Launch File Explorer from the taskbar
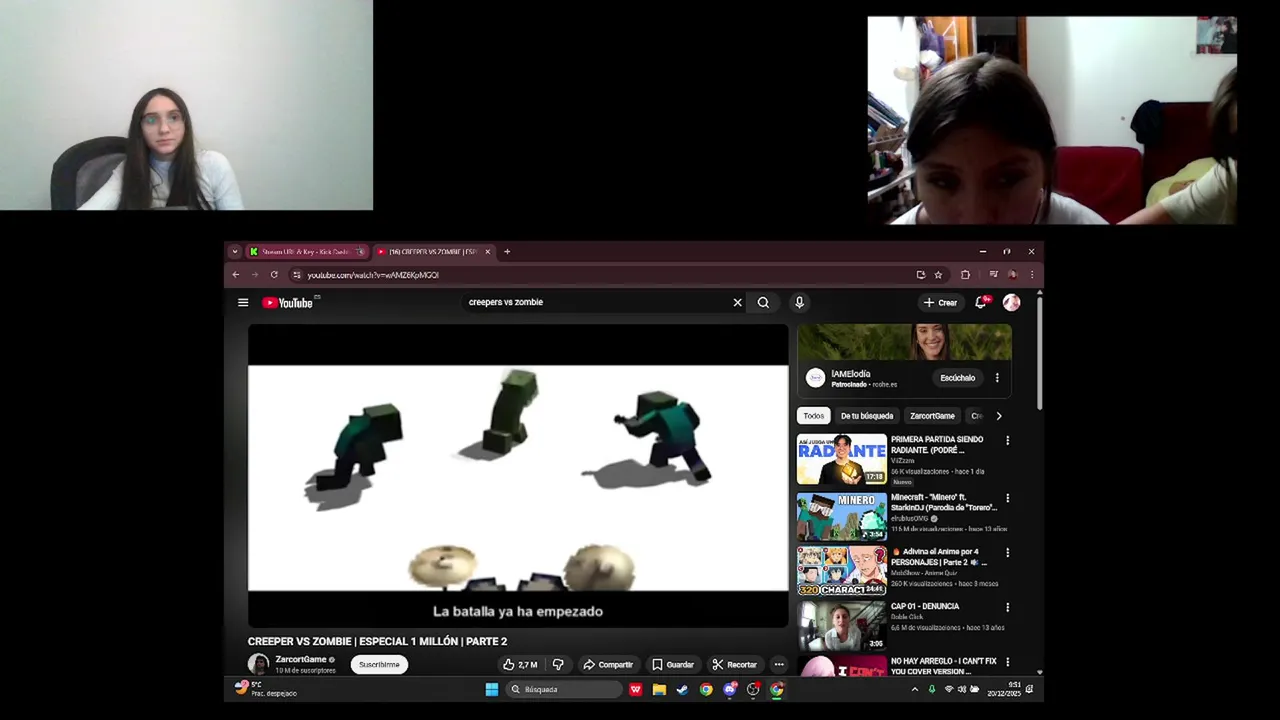This screenshot has height=720, width=1280. (659, 689)
